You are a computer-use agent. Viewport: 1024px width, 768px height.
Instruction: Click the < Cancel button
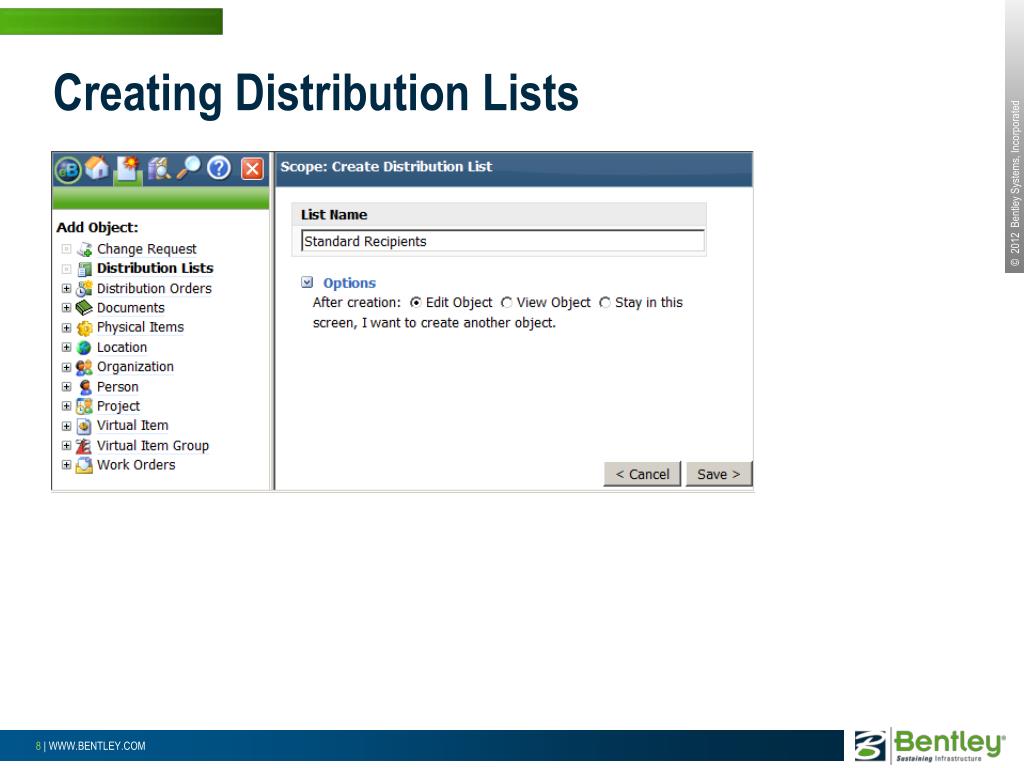pos(642,474)
